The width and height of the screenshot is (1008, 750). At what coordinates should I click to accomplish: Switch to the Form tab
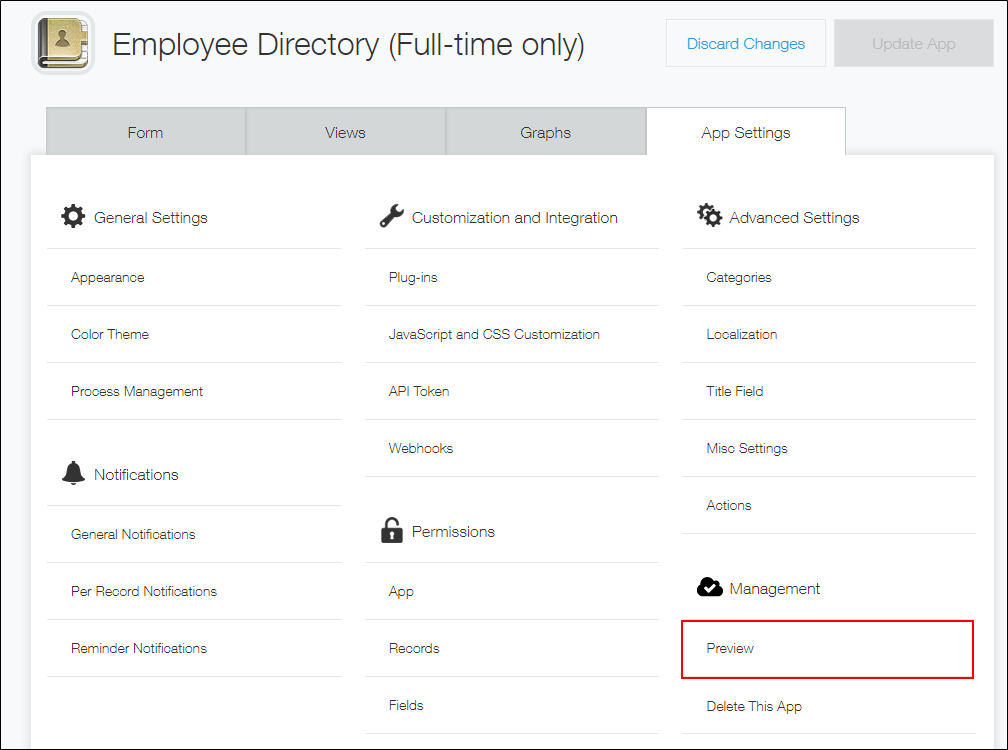[145, 132]
